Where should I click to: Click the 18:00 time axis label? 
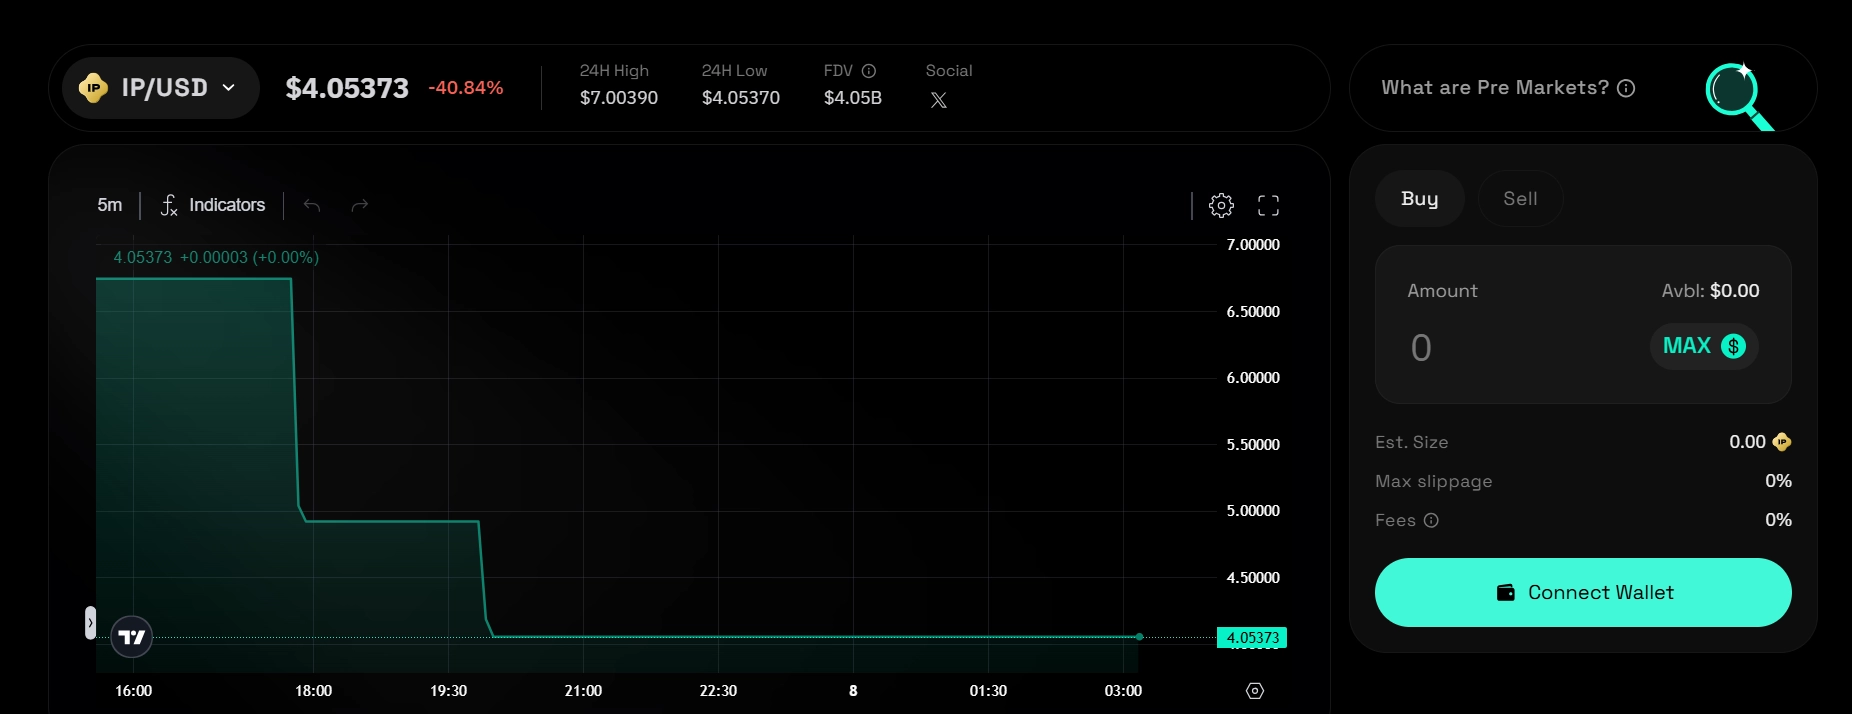tap(313, 691)
